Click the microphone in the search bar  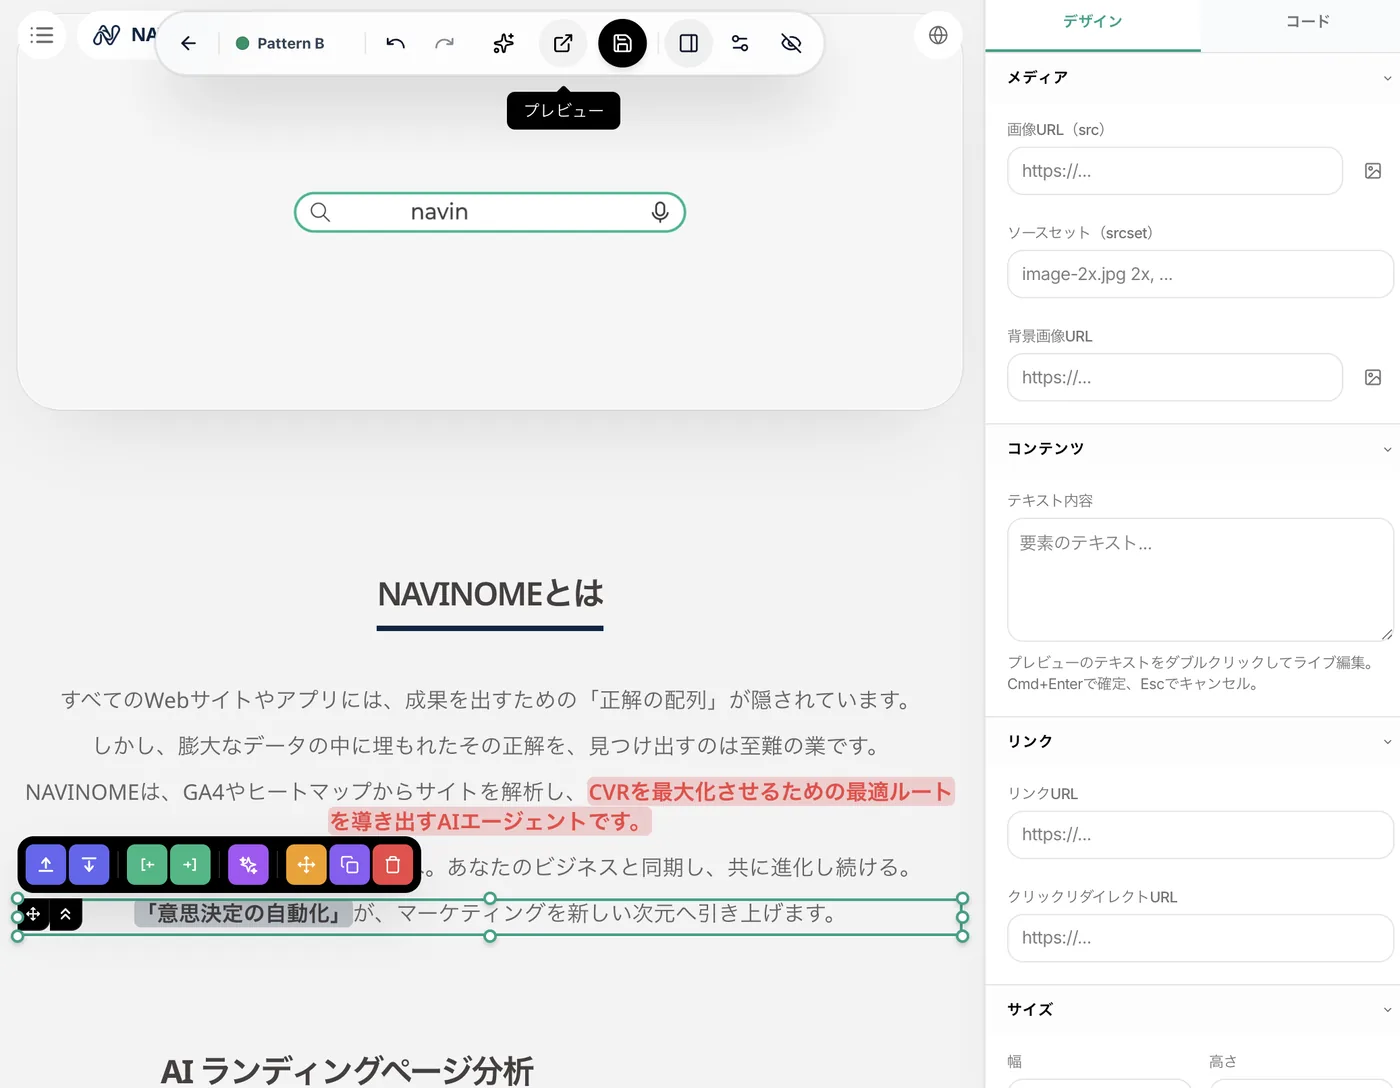click(x=660, y=212)
